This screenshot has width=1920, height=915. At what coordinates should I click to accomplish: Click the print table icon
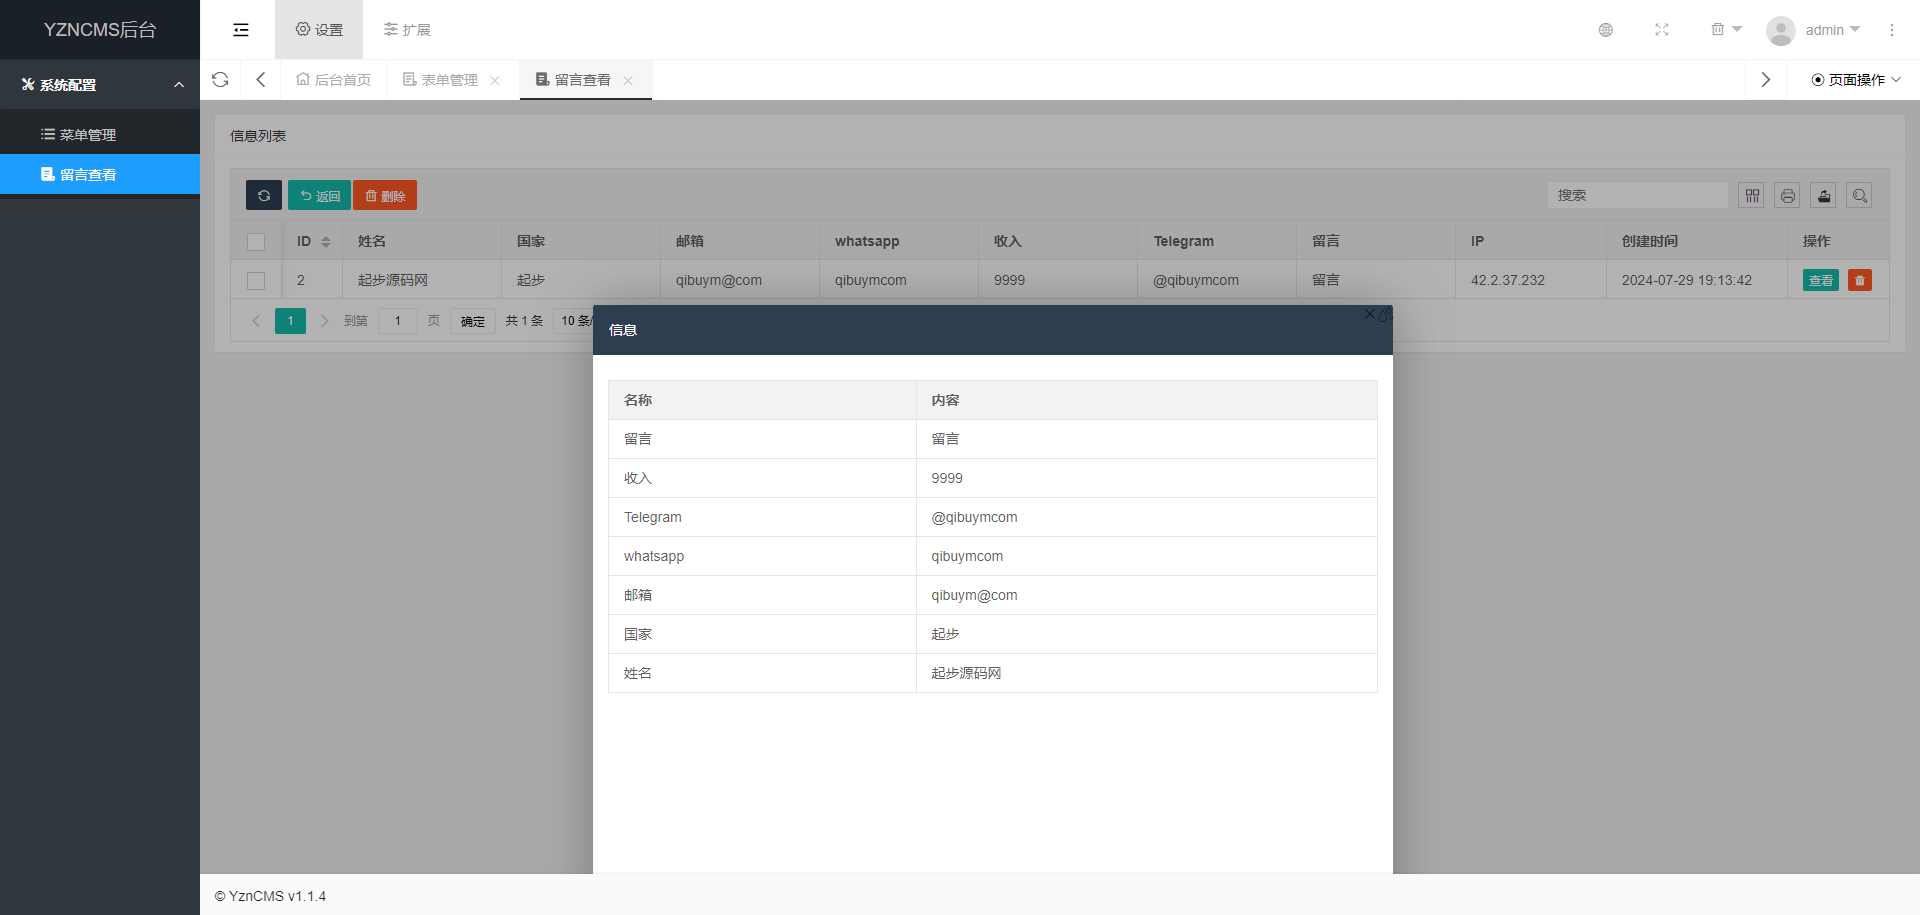(x=1788, y=196)
